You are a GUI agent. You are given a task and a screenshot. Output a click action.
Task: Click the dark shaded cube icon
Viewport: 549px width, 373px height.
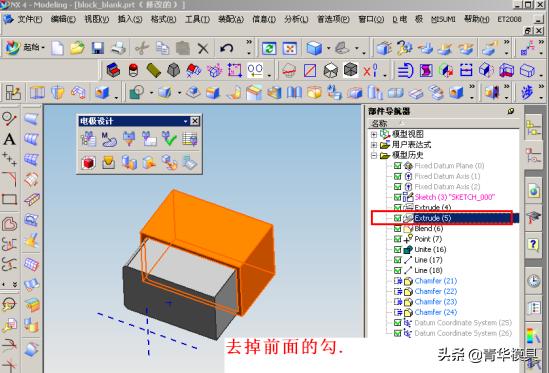350,70
